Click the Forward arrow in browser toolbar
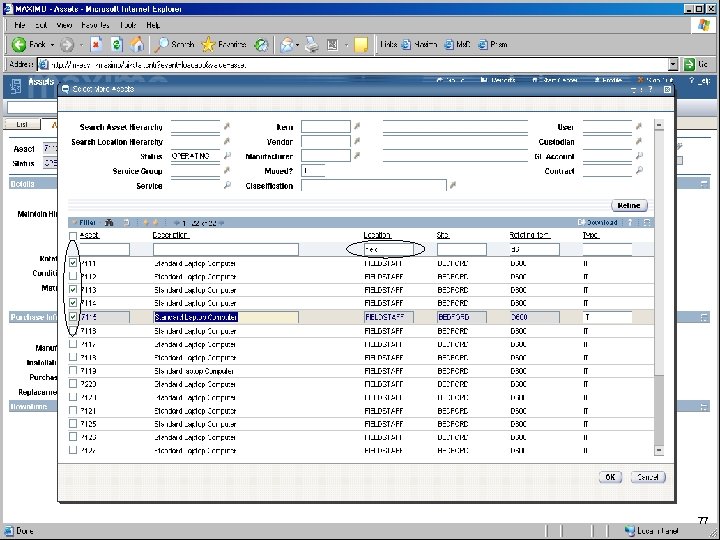 (x=67, y=45)
